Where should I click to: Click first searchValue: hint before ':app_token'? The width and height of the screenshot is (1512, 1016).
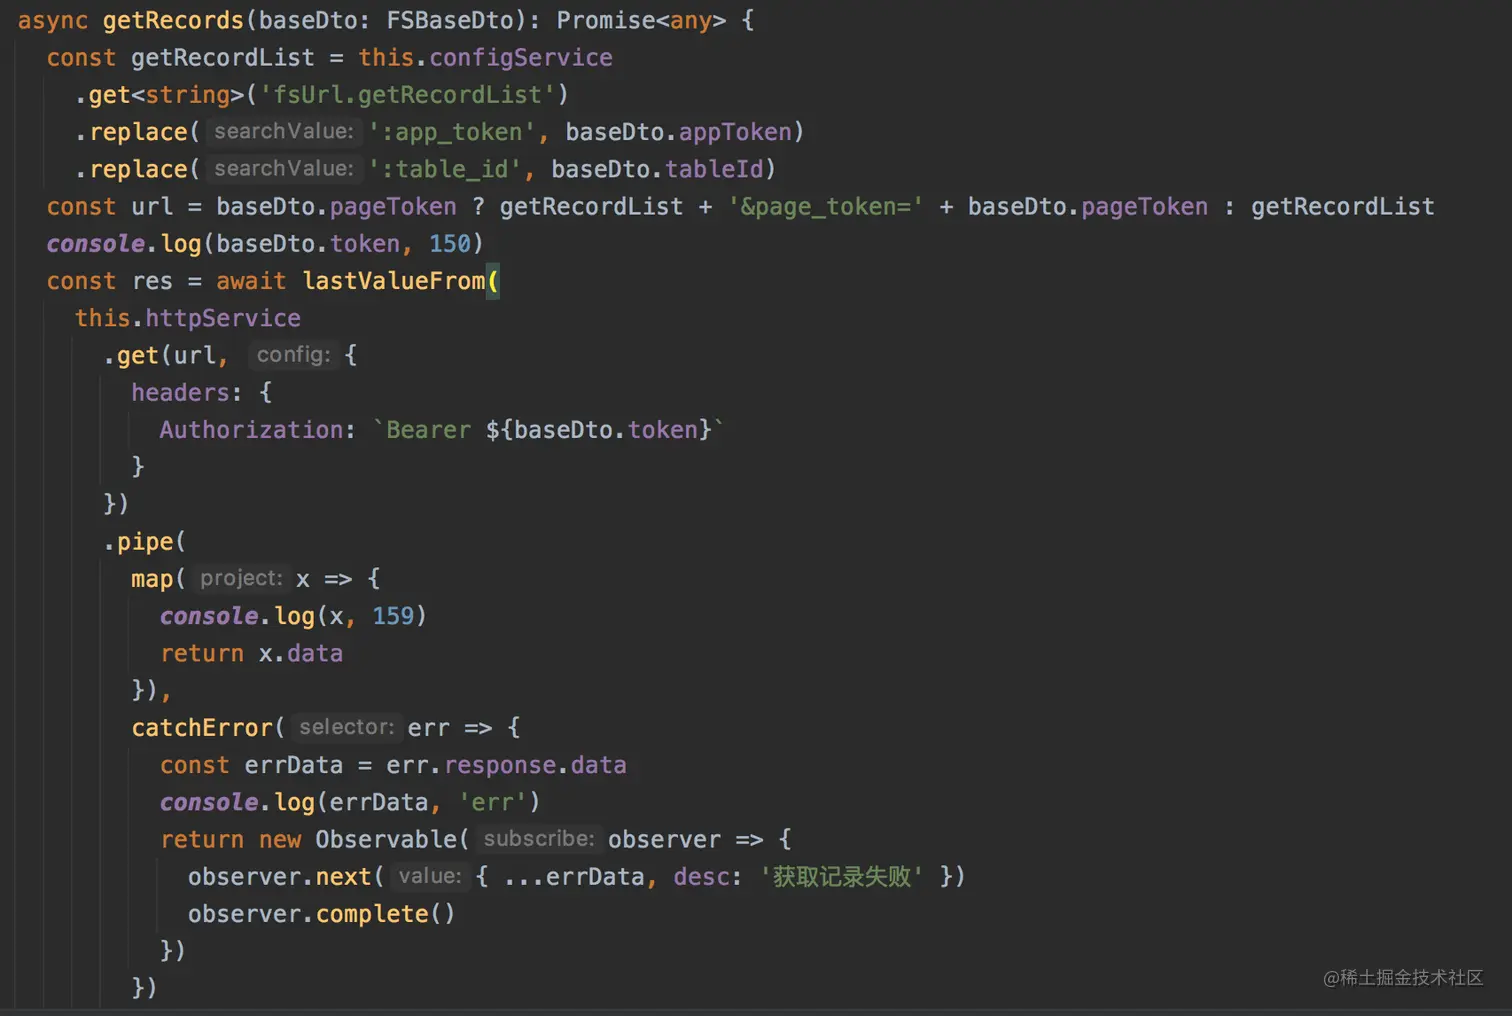click(x=283, y=132)
